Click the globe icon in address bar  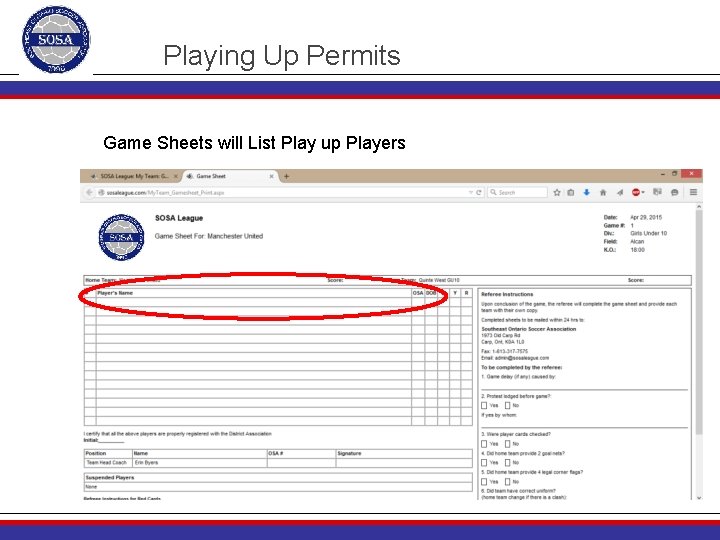(x=101, y=192)
